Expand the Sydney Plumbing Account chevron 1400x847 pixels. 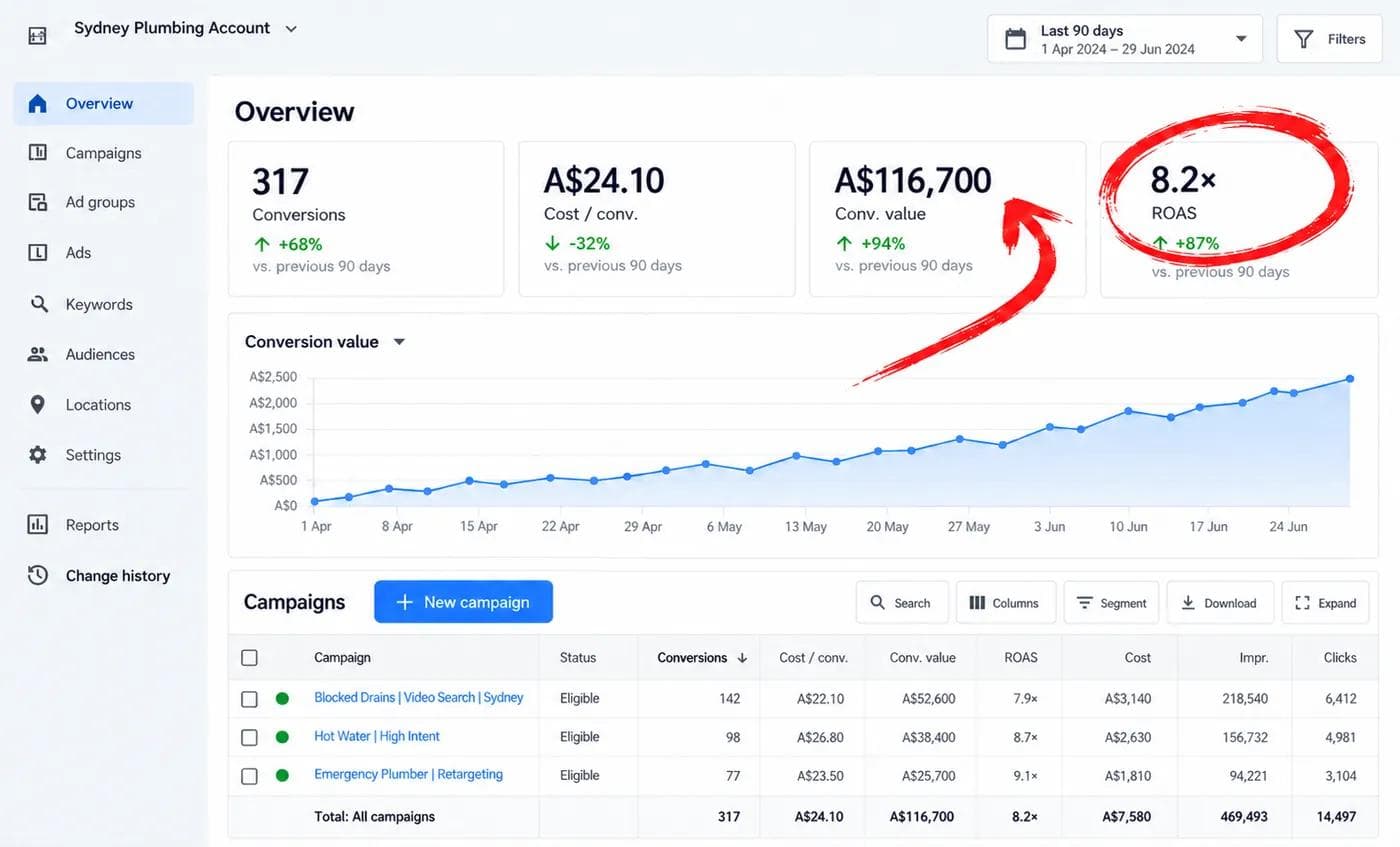pyautogui.click(x=291, y=29)
